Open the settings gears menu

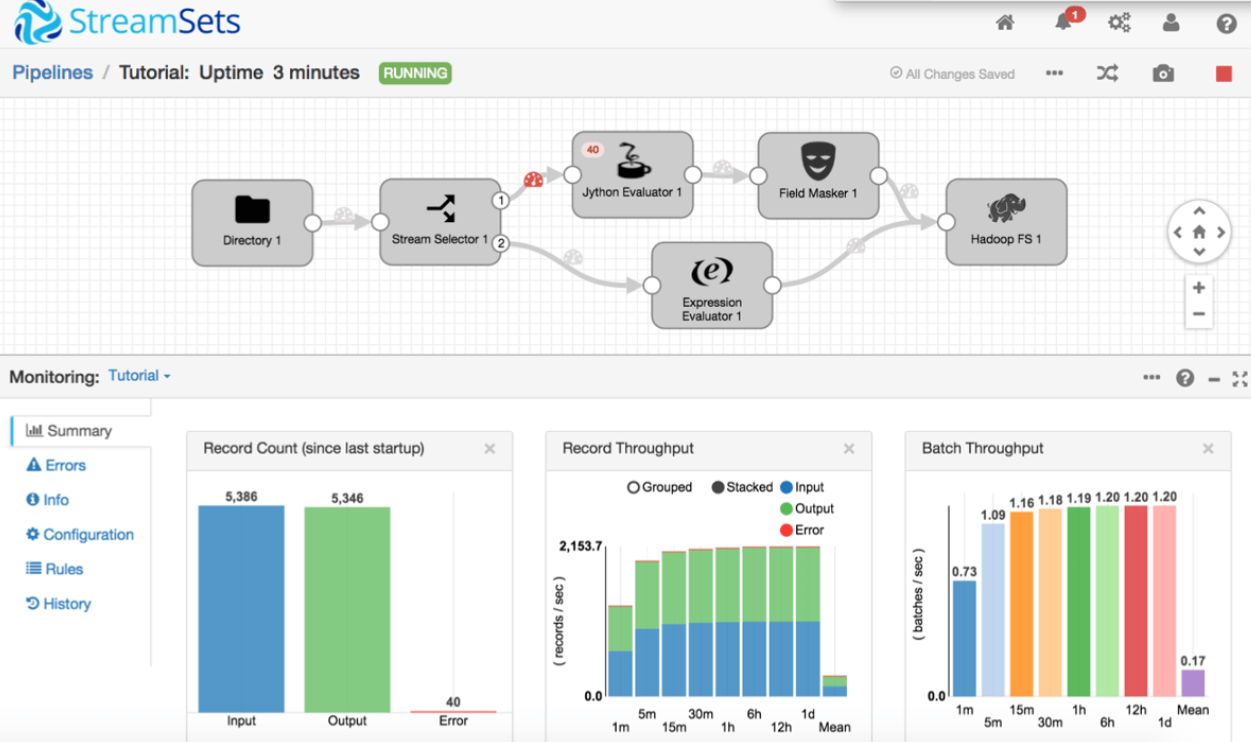tap(1119, 21)
